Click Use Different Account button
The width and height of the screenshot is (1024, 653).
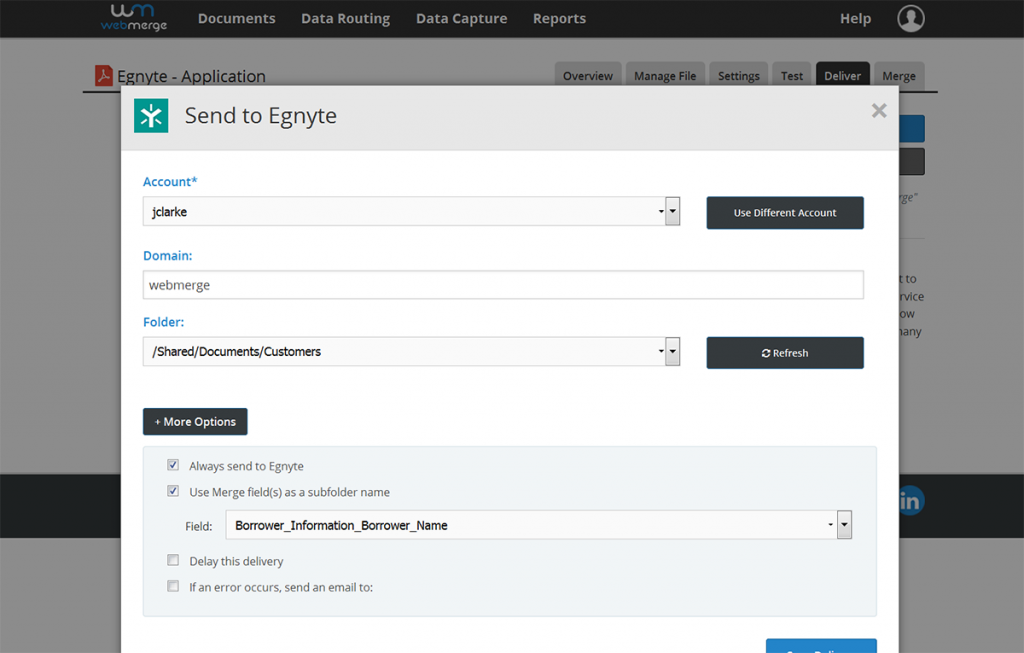click(x=785, y=213)
